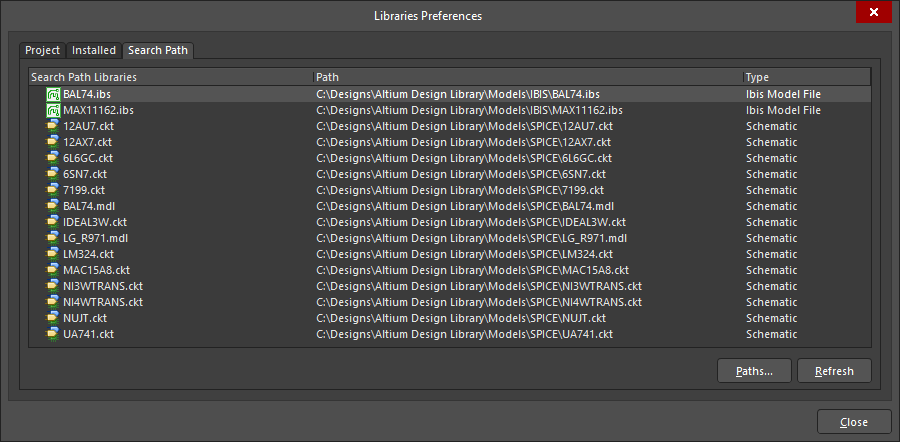Select the Search Path tab
The width and height of the screenshot is (900, 442).
158,51
